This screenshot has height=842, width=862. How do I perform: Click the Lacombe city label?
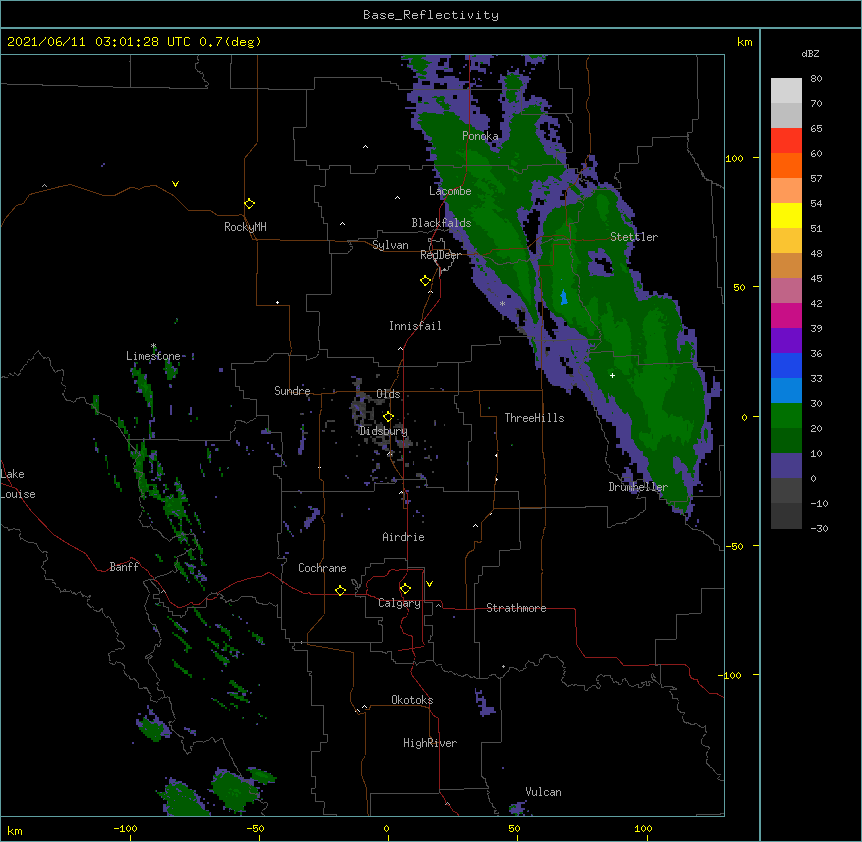pyautogui.click(x=450, y=191)
